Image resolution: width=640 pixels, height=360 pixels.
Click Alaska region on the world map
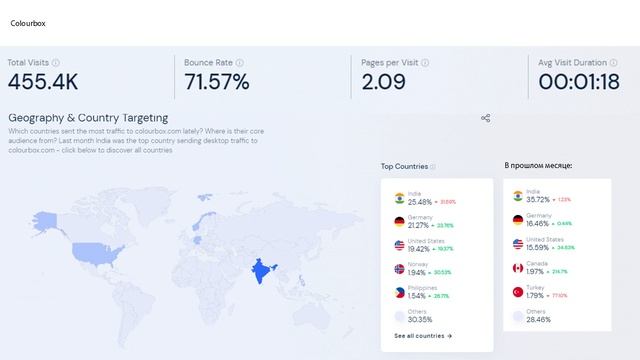pyautogui.click(x=45, y=221)
